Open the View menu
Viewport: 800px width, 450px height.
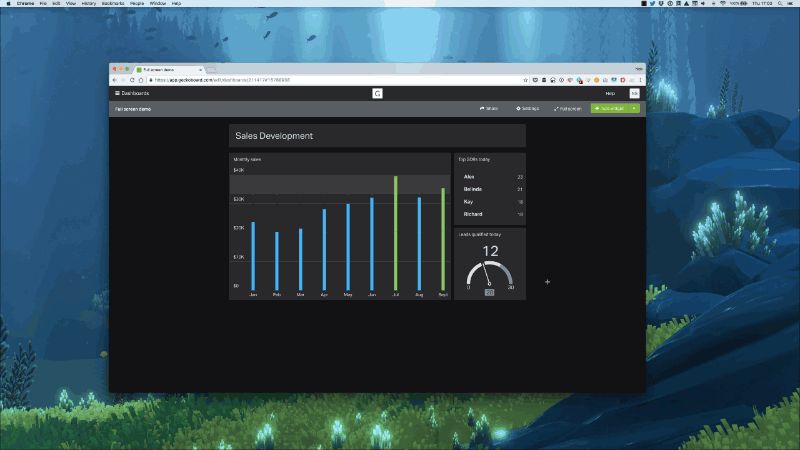71,3
